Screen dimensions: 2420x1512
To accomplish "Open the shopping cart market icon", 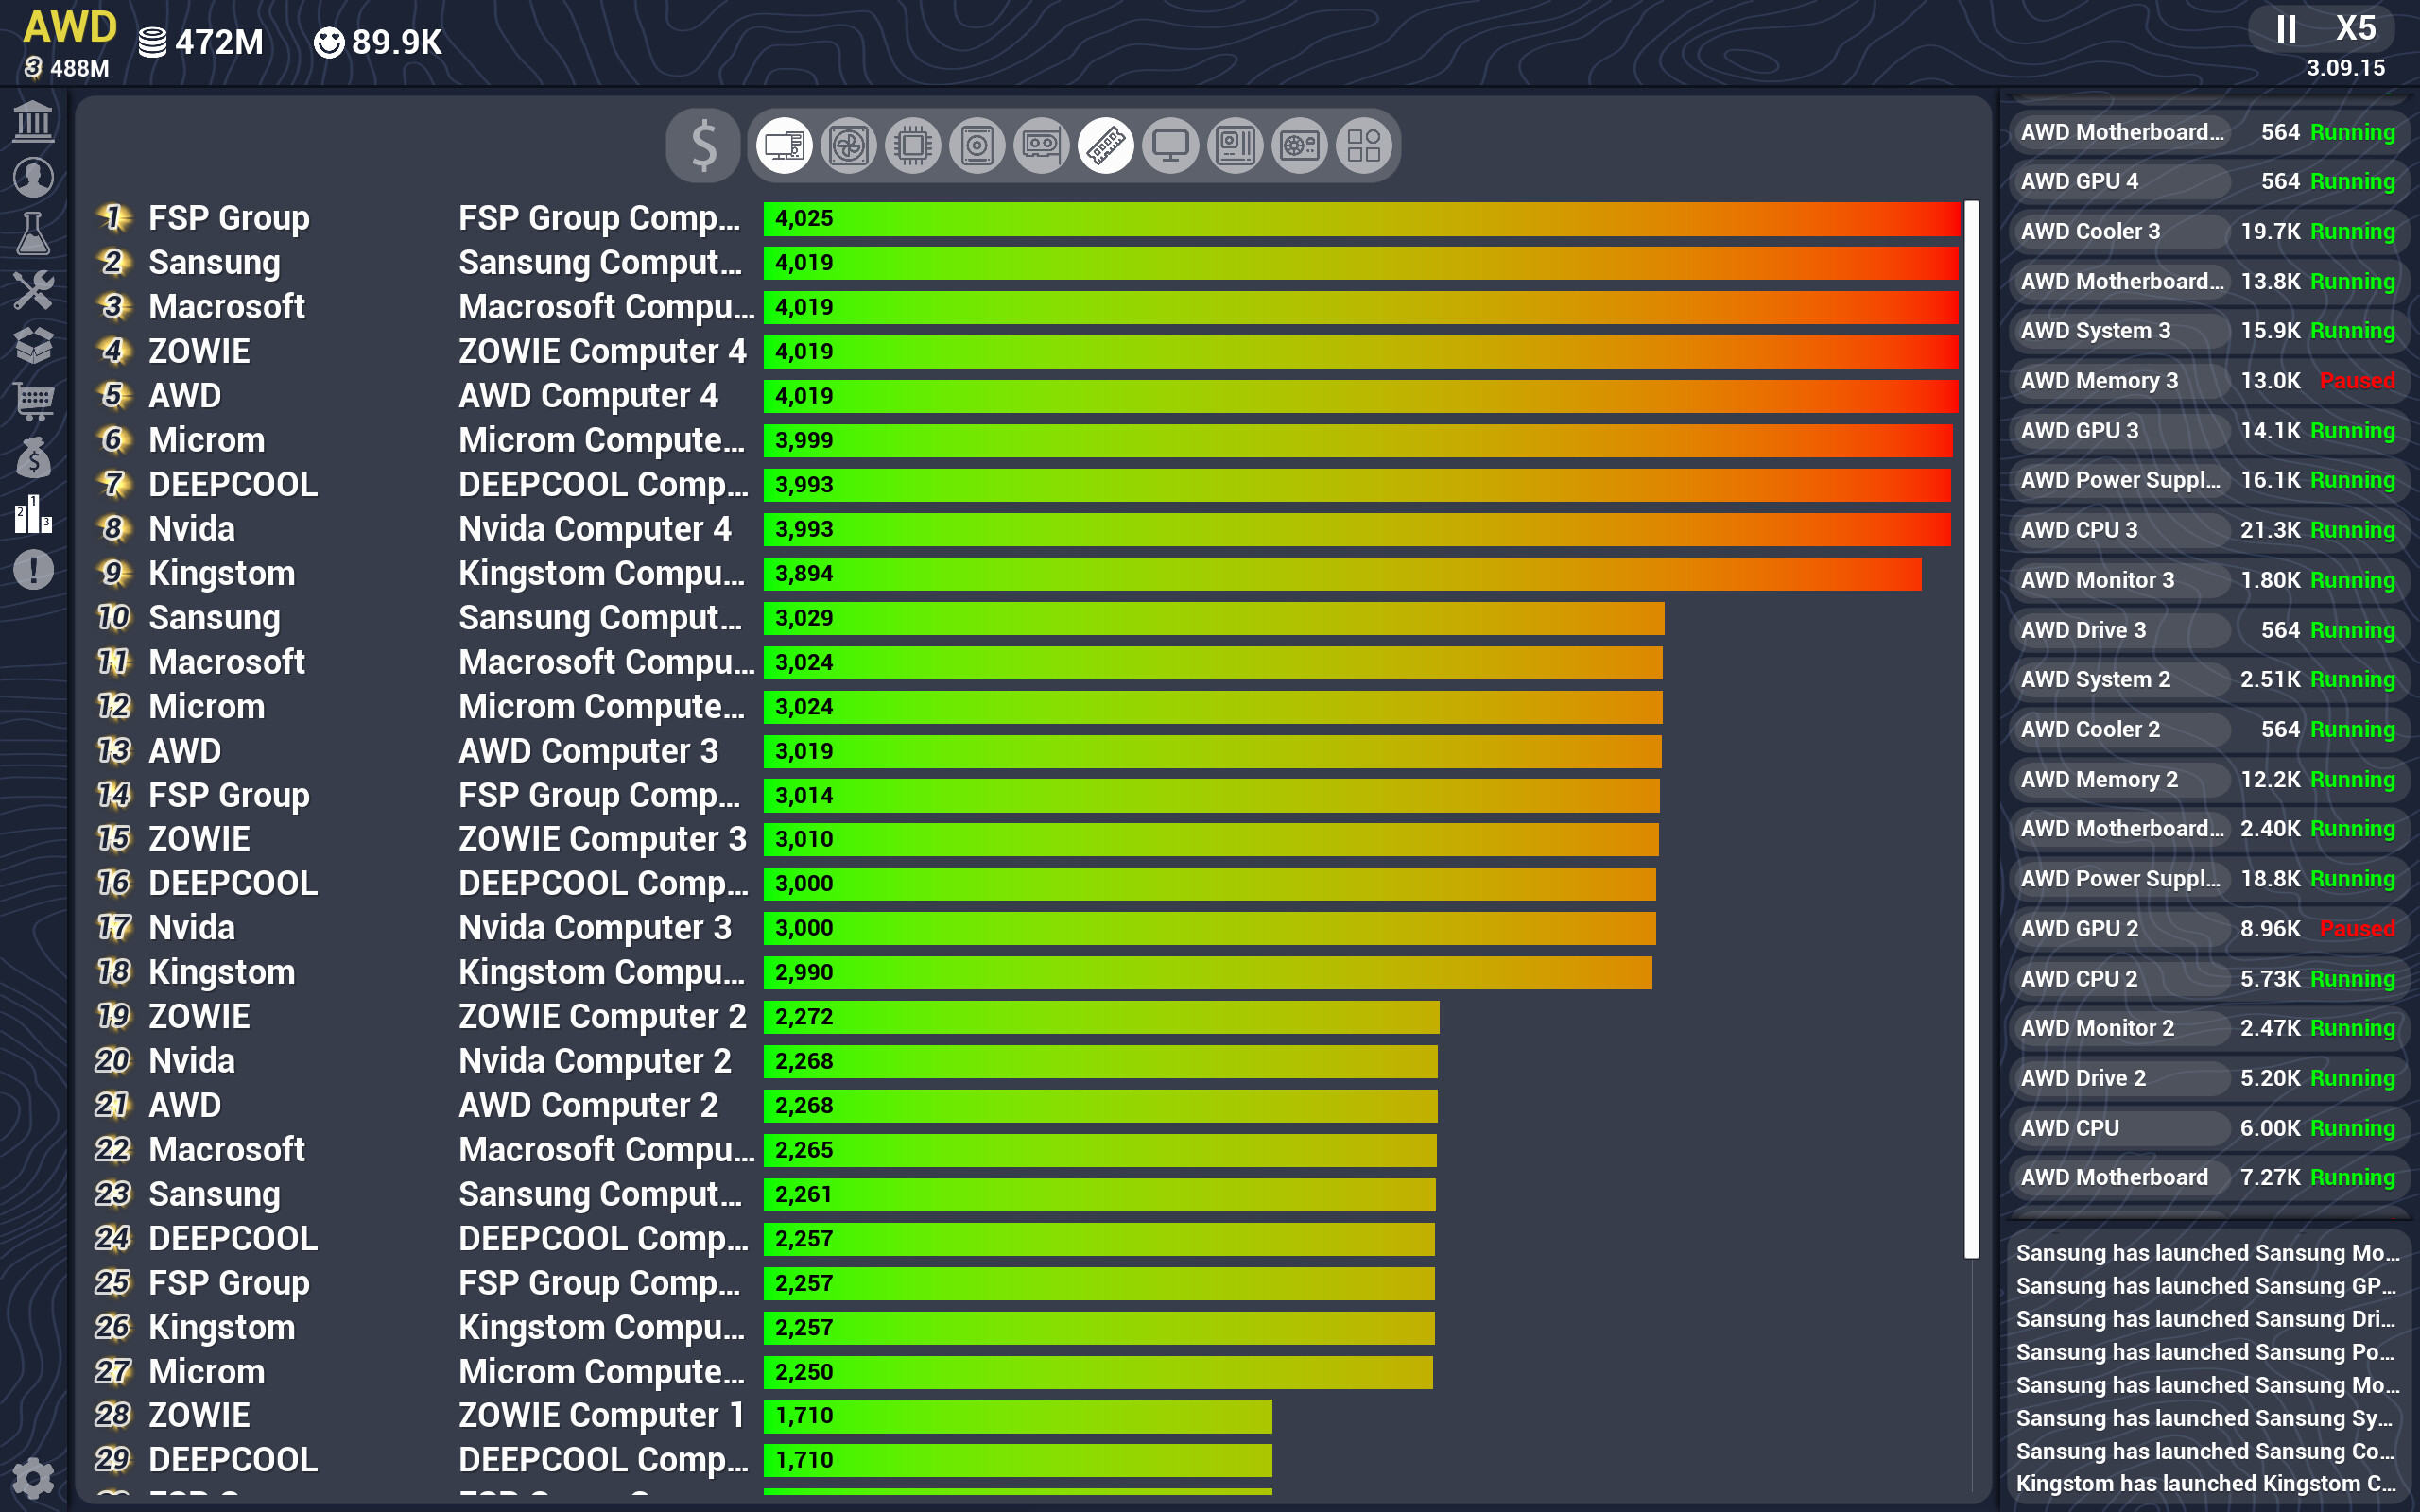I will tap(33, 402).
